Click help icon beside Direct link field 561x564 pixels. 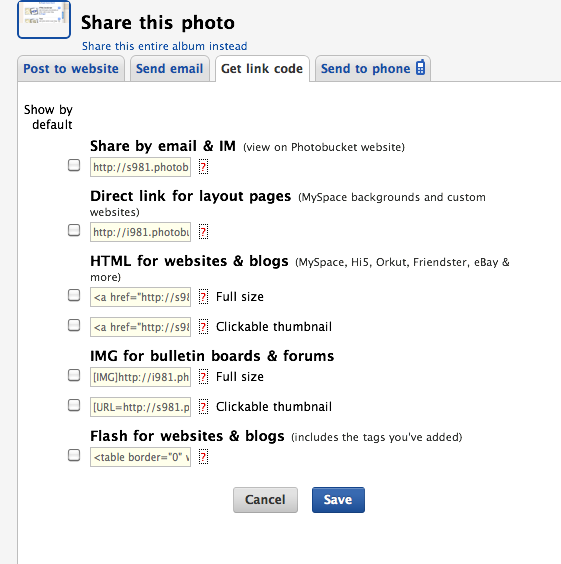coord(203,232)
